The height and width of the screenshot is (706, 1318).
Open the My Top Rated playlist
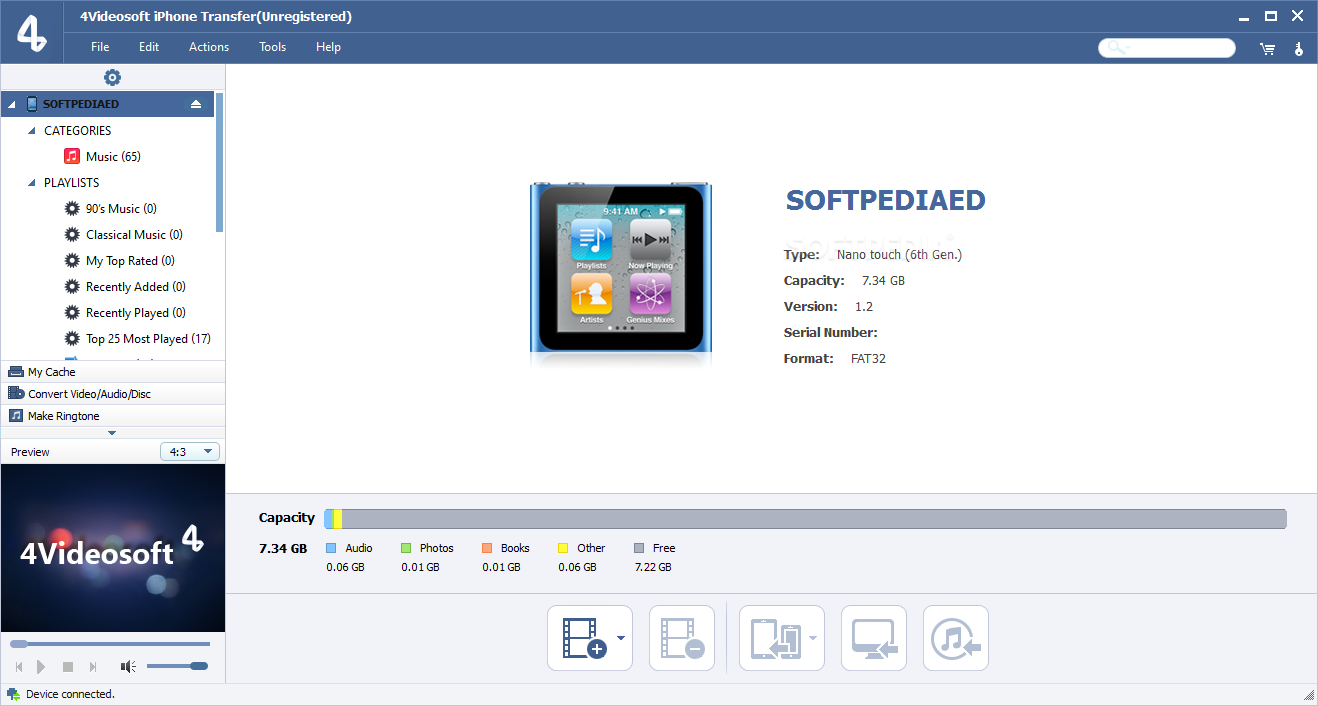tap(130, 261)
